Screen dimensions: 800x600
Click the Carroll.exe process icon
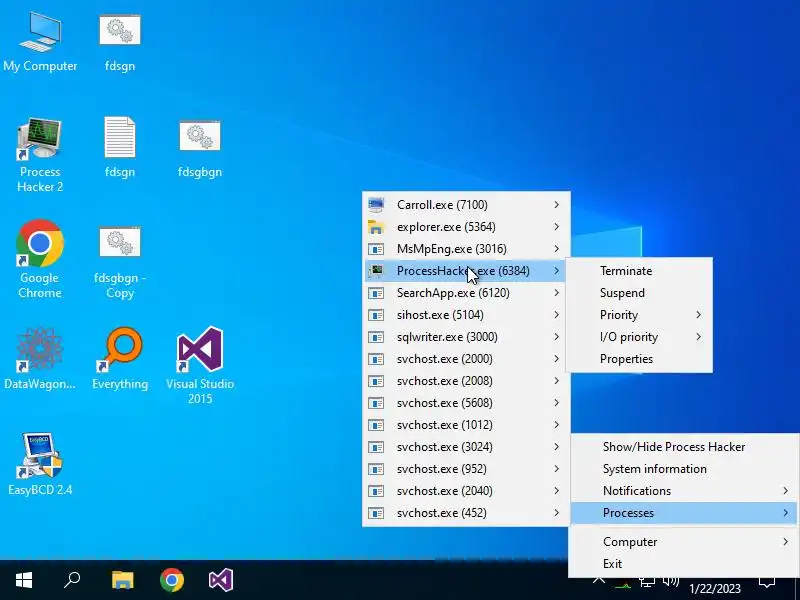point(376,205)
